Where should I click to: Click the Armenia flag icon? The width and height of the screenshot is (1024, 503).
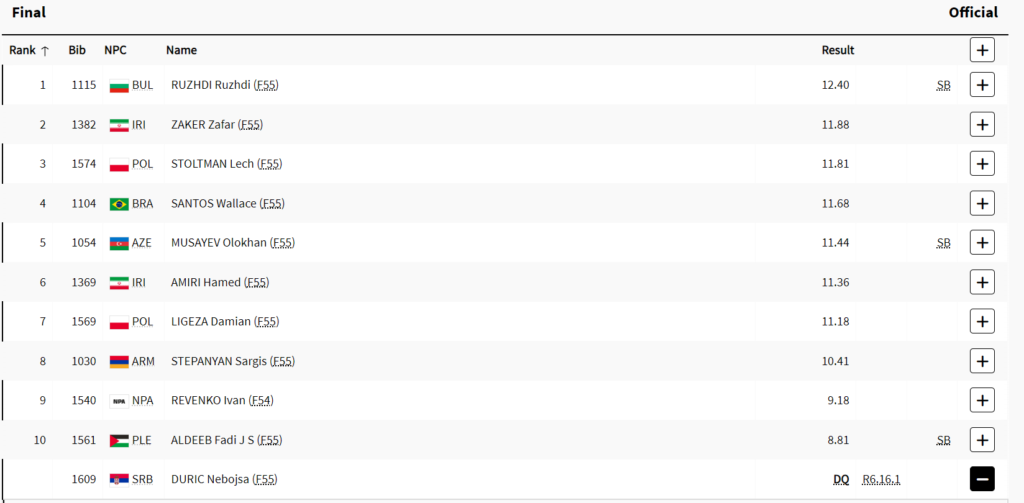(x=119, y=361)
